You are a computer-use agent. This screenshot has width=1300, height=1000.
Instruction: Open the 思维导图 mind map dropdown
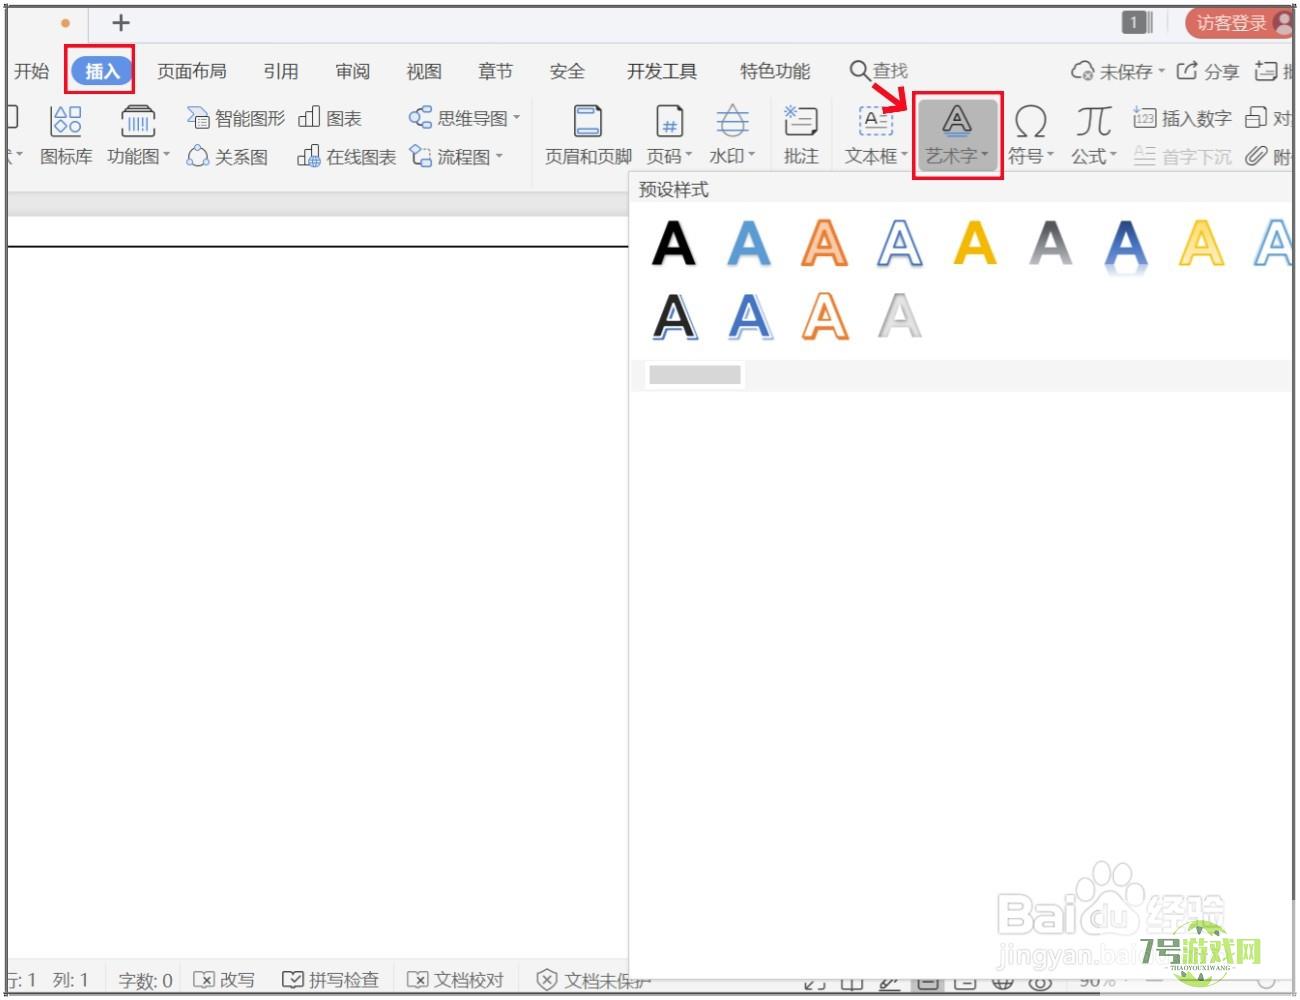pos(465,118)
